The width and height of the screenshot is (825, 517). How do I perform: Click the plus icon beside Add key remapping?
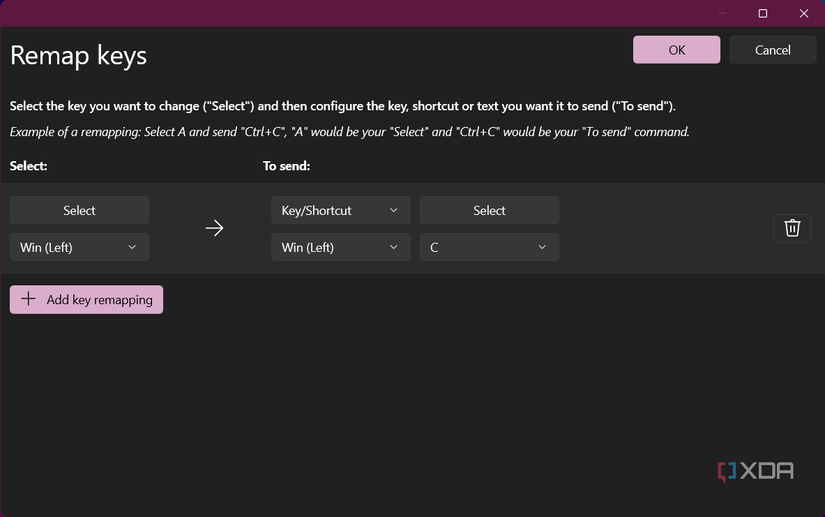[28, 299]
